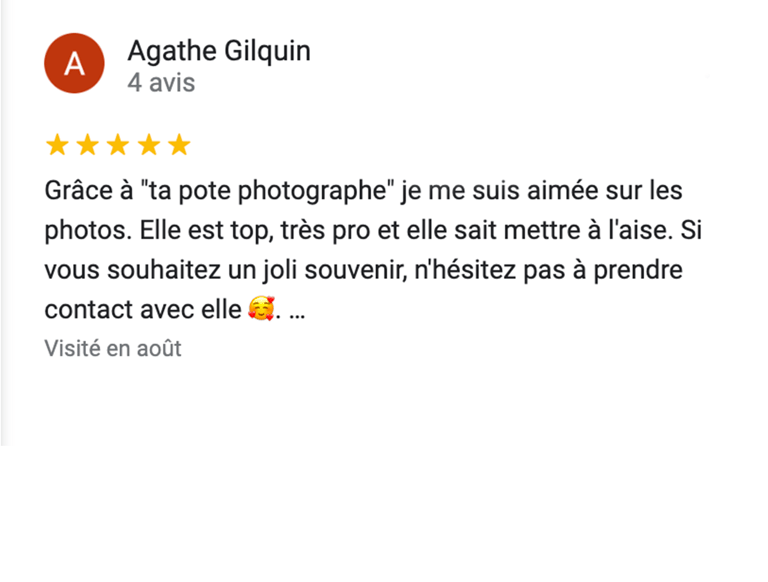Click the phrase "Elle est top"
The width and height of the screenshot is (768, 582).
(204, 231)
